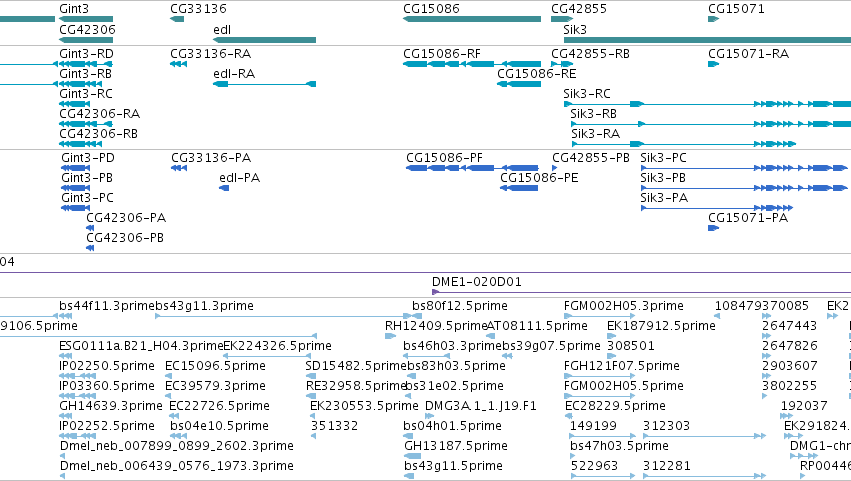Select transcript Gint3-RB label
Screen dimensions: 851x481
point(85,74)
